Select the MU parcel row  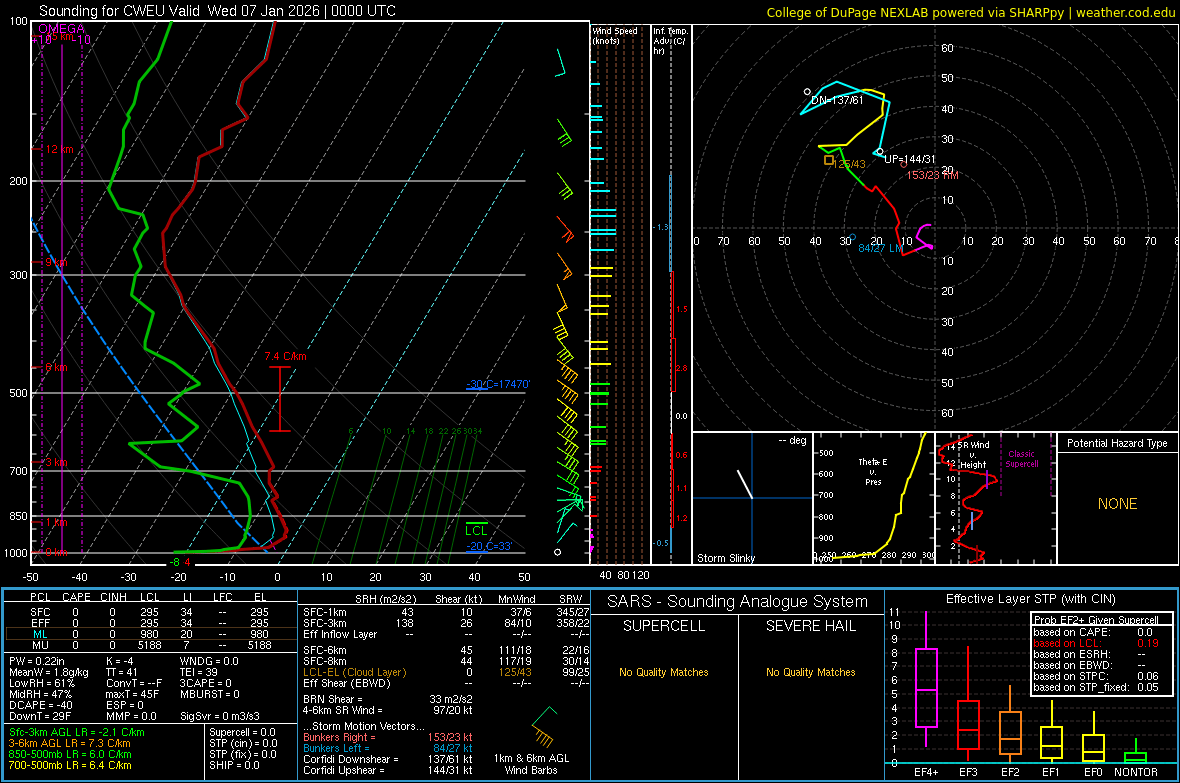(151, 645)
